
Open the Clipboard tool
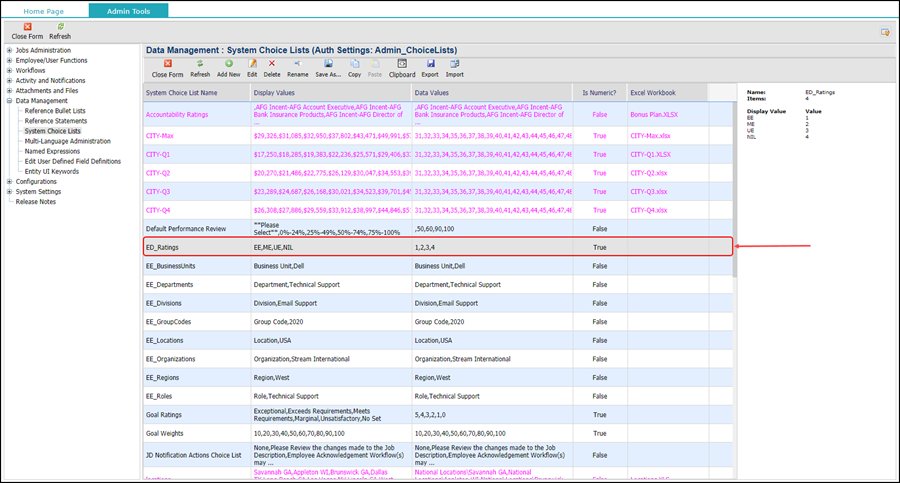click(402, 67)
